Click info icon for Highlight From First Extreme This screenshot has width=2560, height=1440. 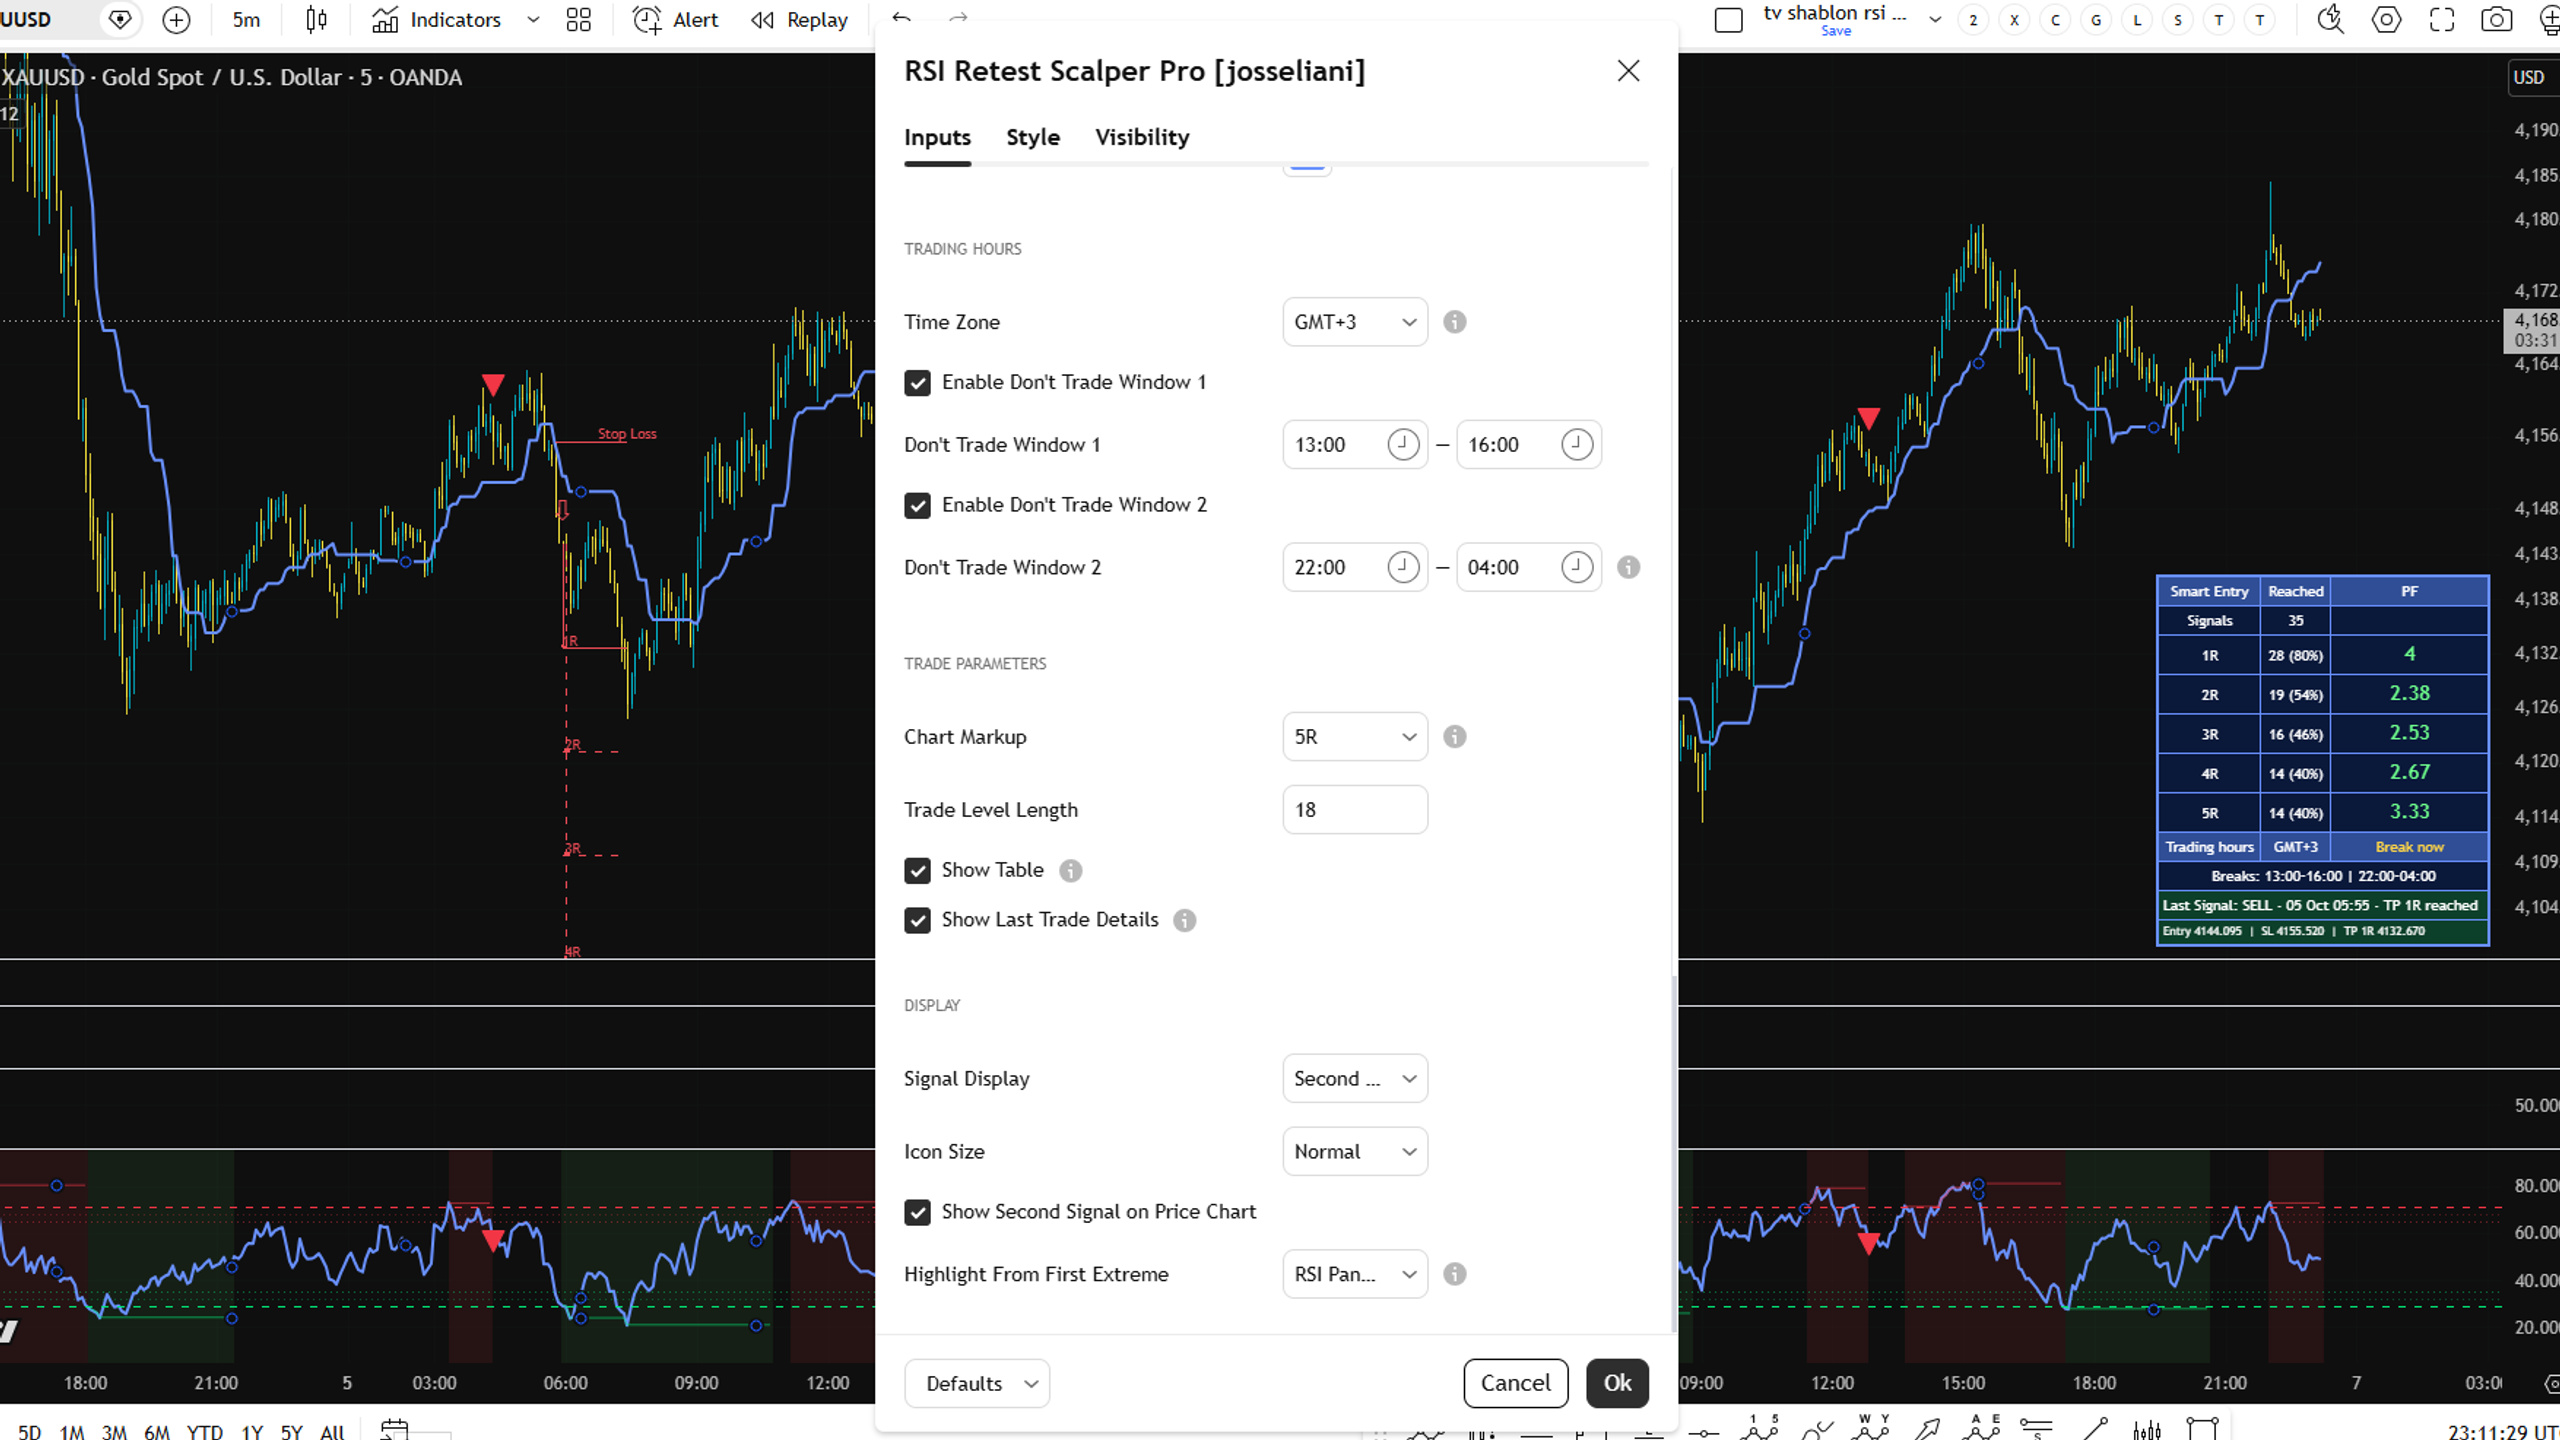pyautogui.click(x=1455, y=1274)
